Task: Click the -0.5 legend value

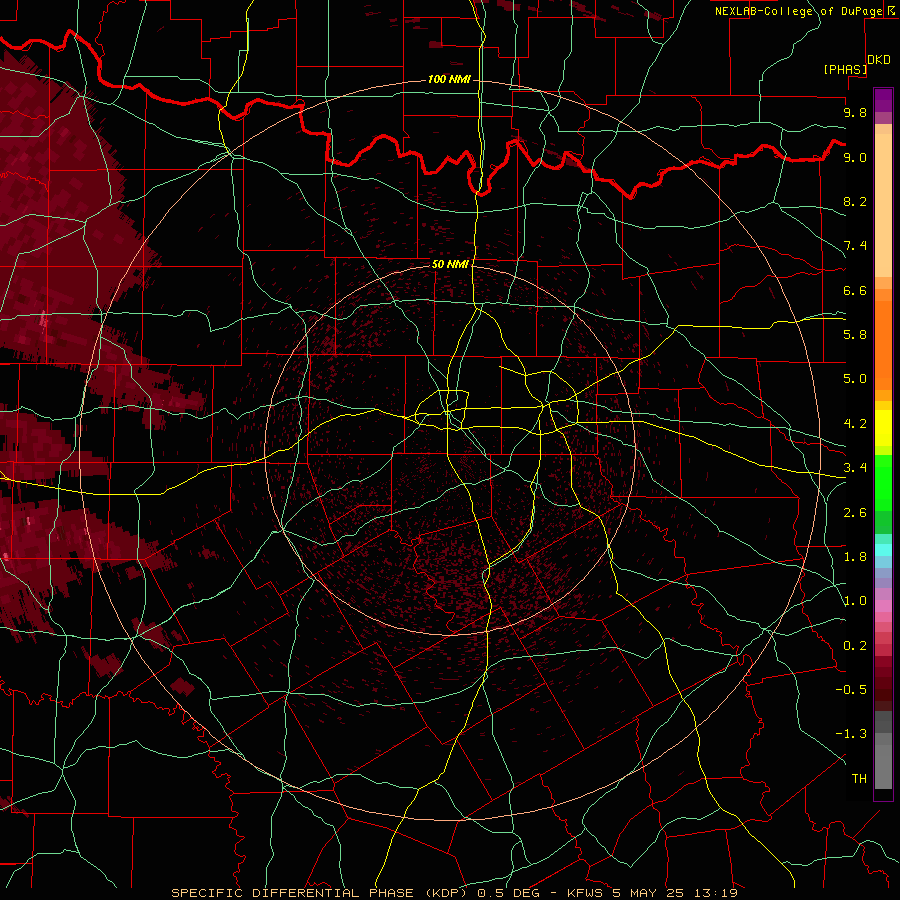Action: (851, 690)
